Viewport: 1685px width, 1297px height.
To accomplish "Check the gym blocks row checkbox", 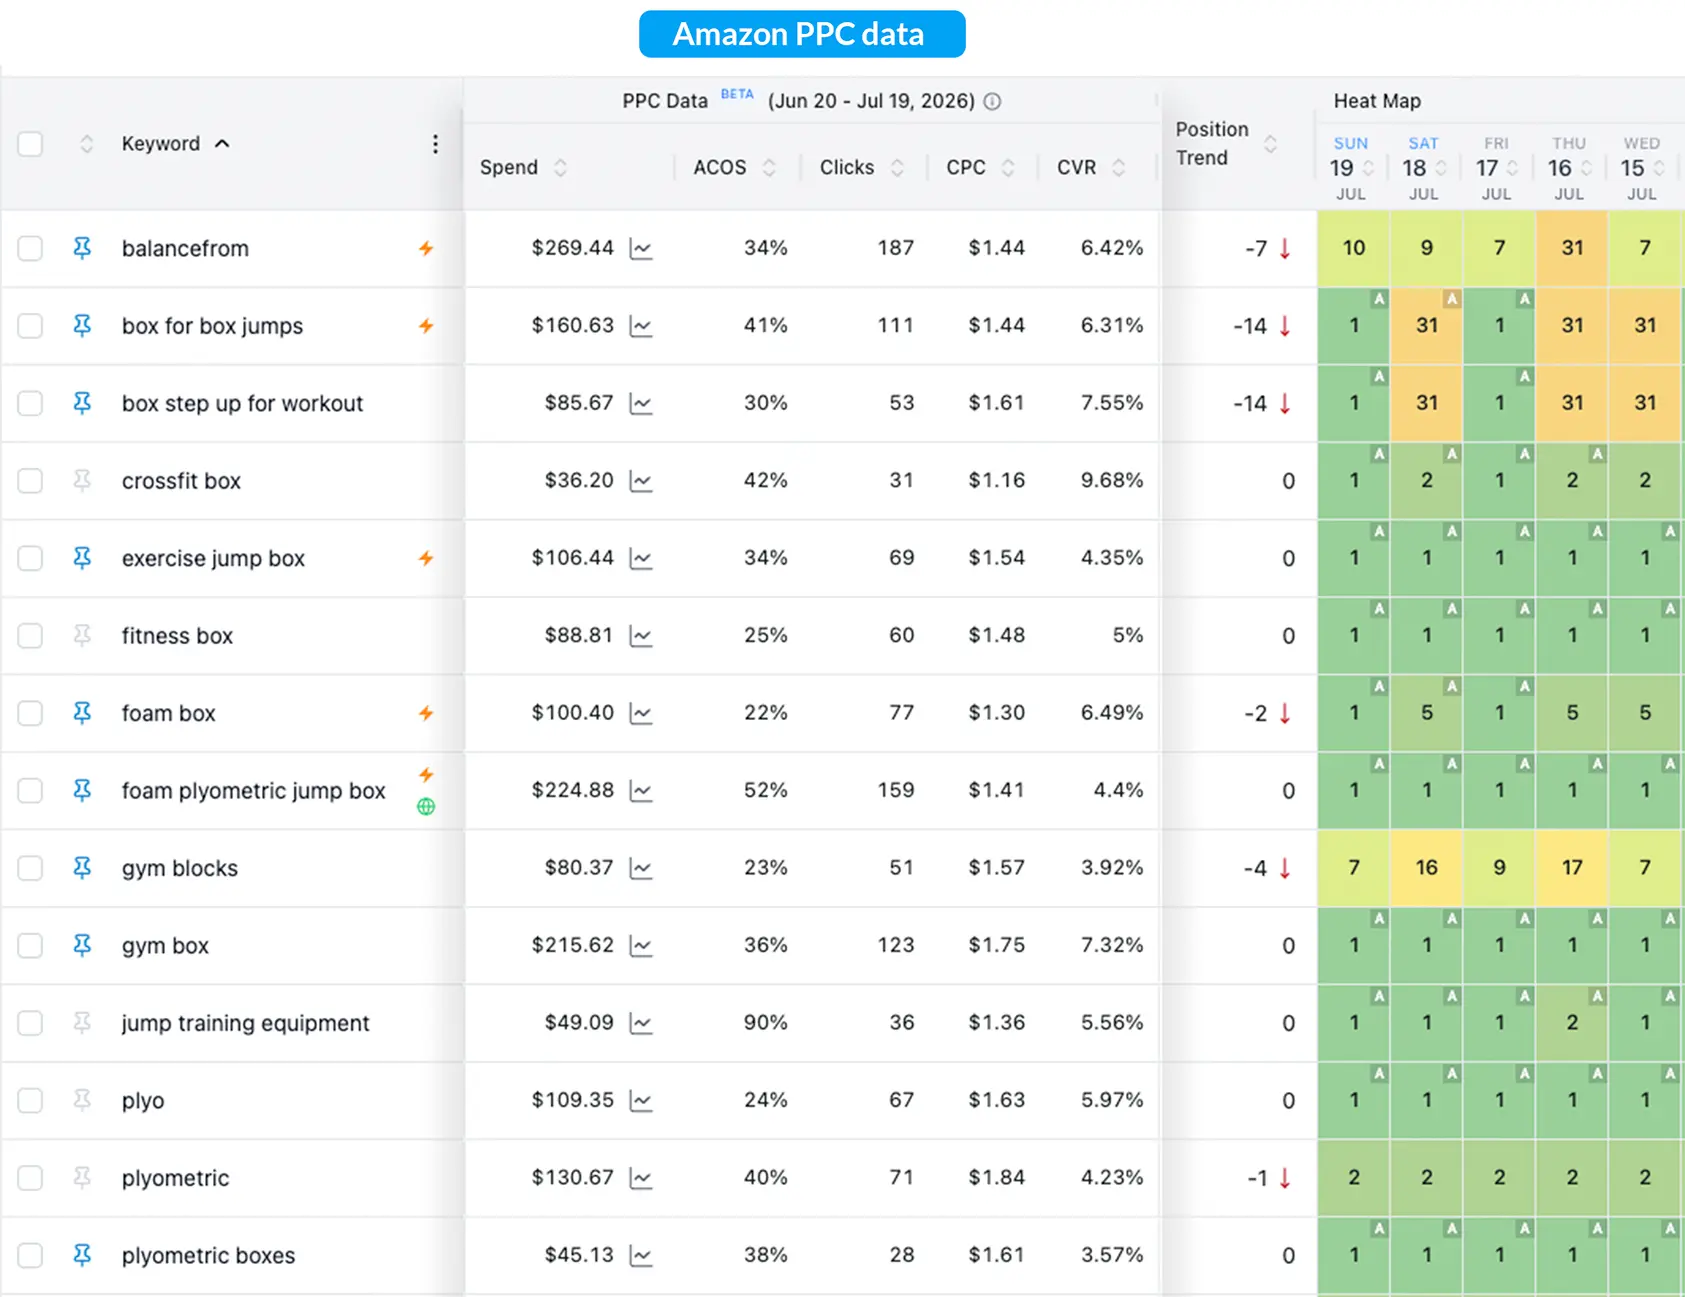I will click(x=30, y=868).
